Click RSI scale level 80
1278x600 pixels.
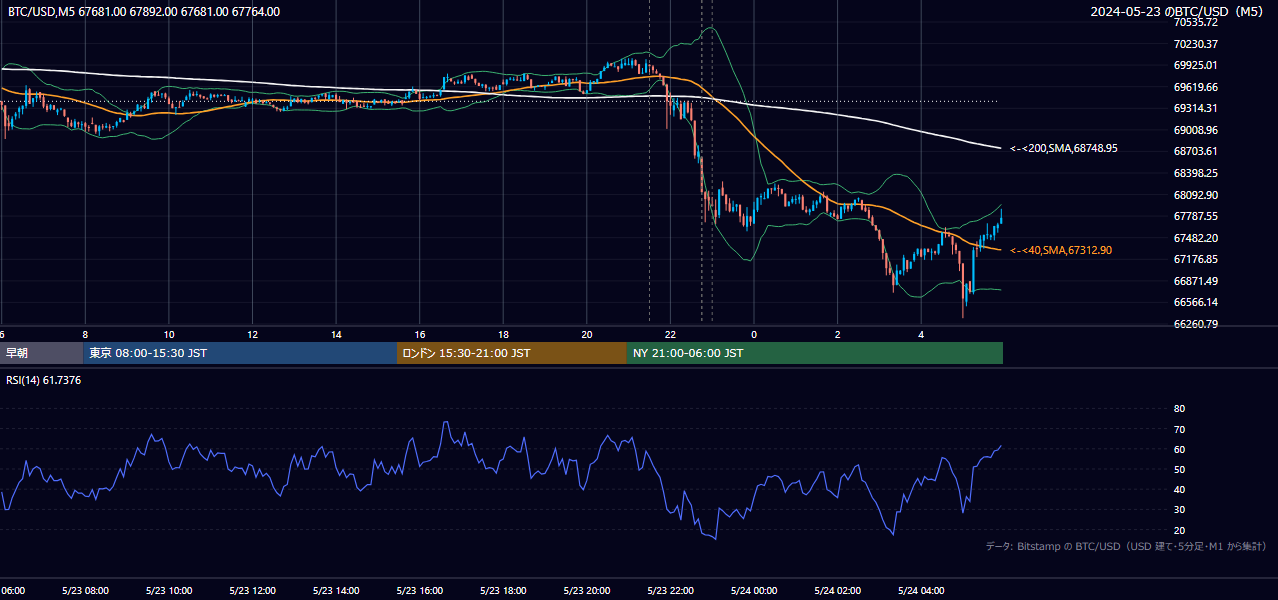point(1179,409)
